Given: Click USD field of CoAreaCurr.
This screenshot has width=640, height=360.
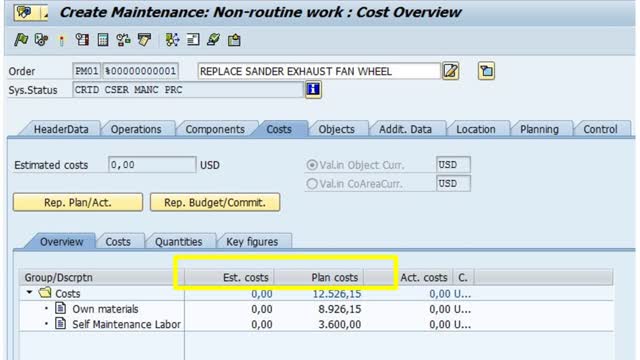Looking at the screenshot, I should point(453,184).
